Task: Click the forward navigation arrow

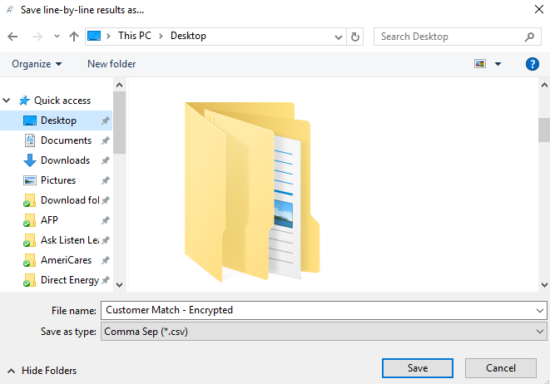Action: tap(37, 36)
